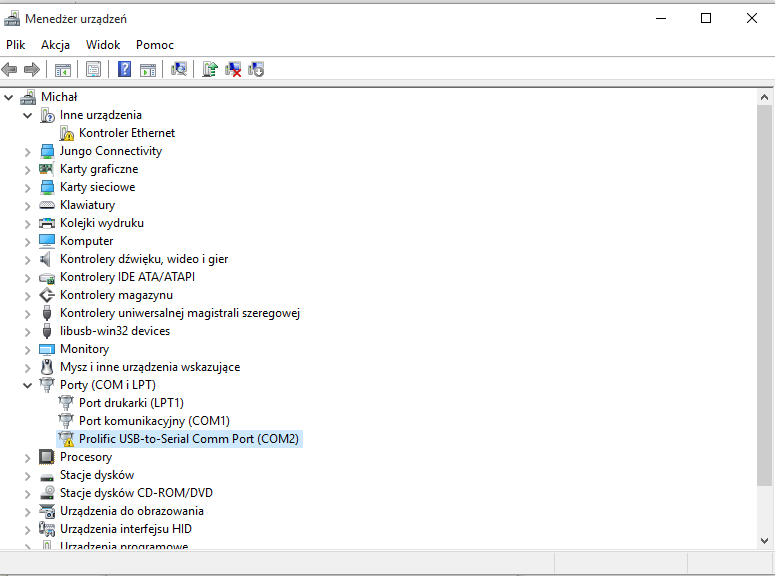
Task: Click the Update driver toolbar icon
Action: point(210,69)
